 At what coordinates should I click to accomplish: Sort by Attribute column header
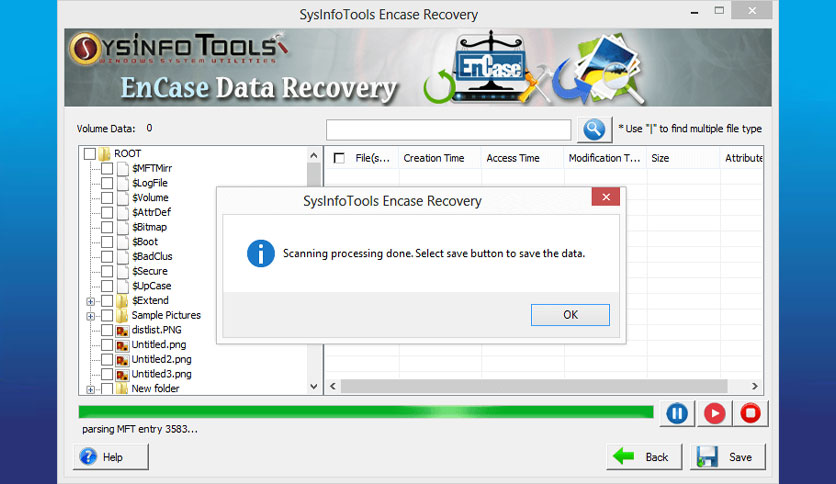(x=742, y=158)
